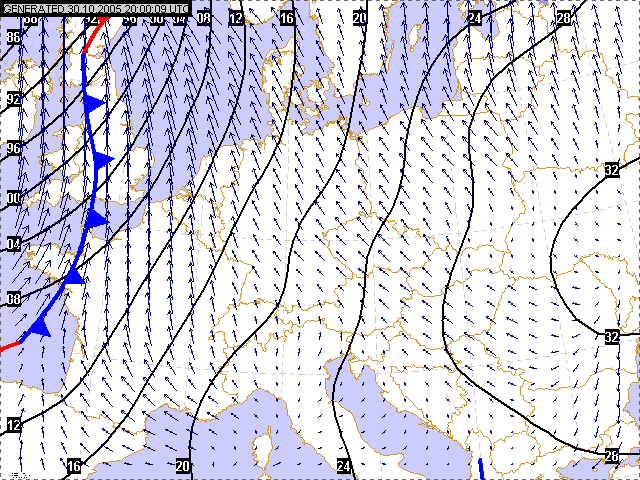Click the topmost blue cold front triangle
This screenshot has width=640, height=480.
point(94,103)
